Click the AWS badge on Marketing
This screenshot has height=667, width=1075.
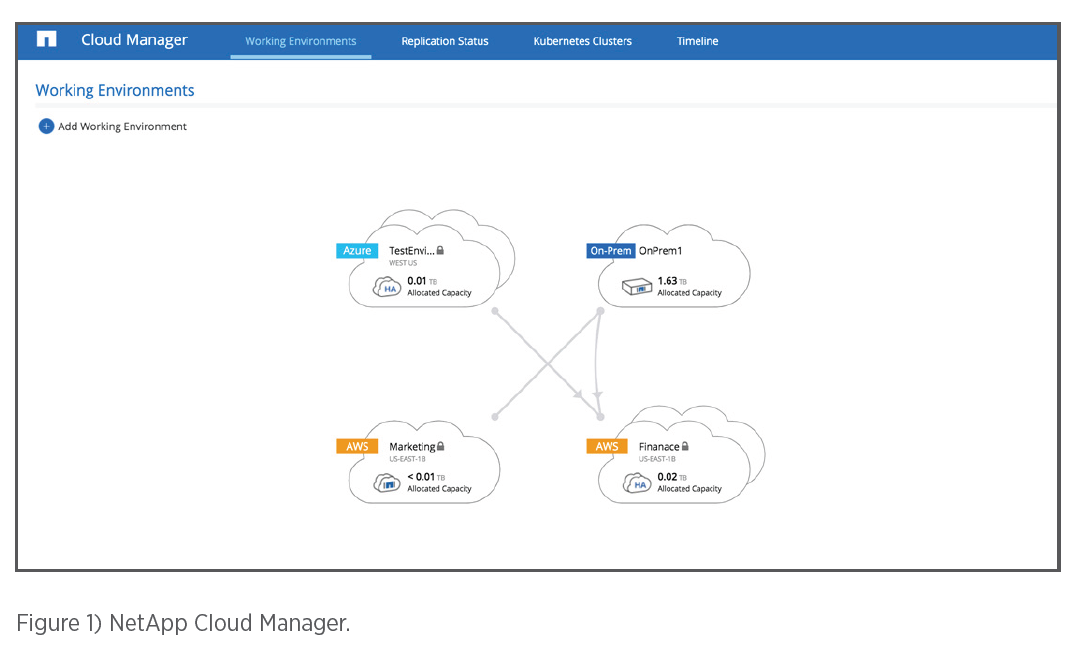[x=357, y=447]
